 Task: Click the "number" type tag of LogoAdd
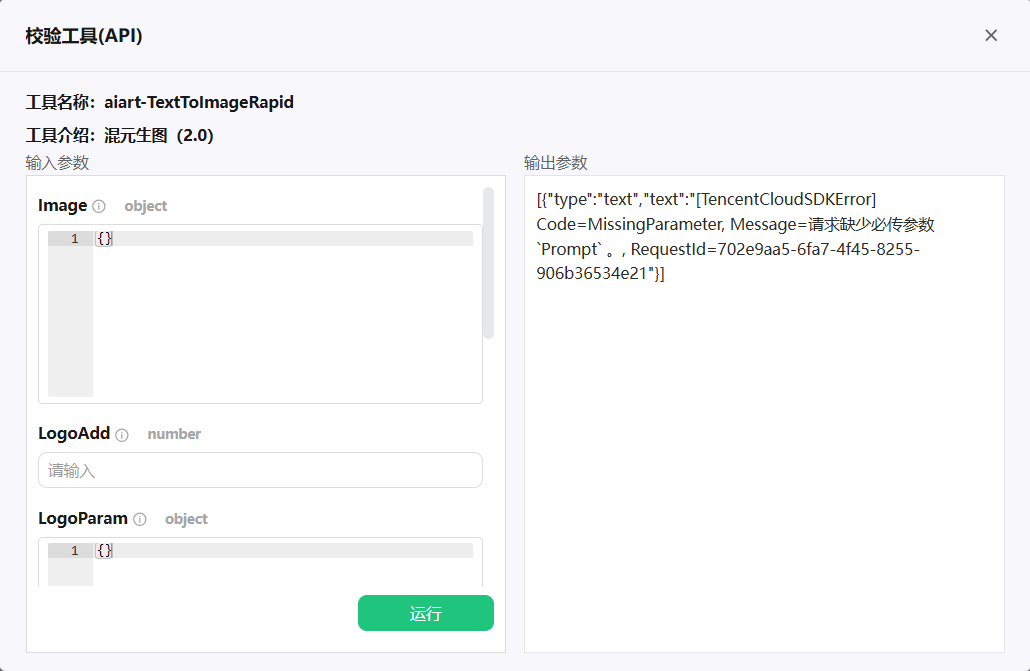174,434
